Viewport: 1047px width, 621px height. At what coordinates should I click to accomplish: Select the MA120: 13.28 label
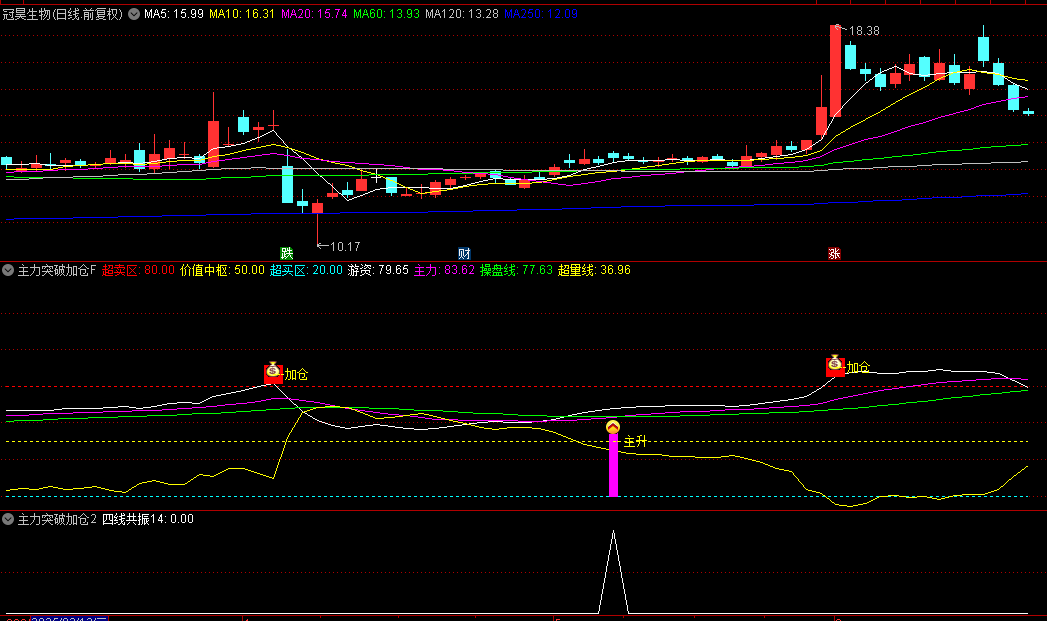point(461,13)
